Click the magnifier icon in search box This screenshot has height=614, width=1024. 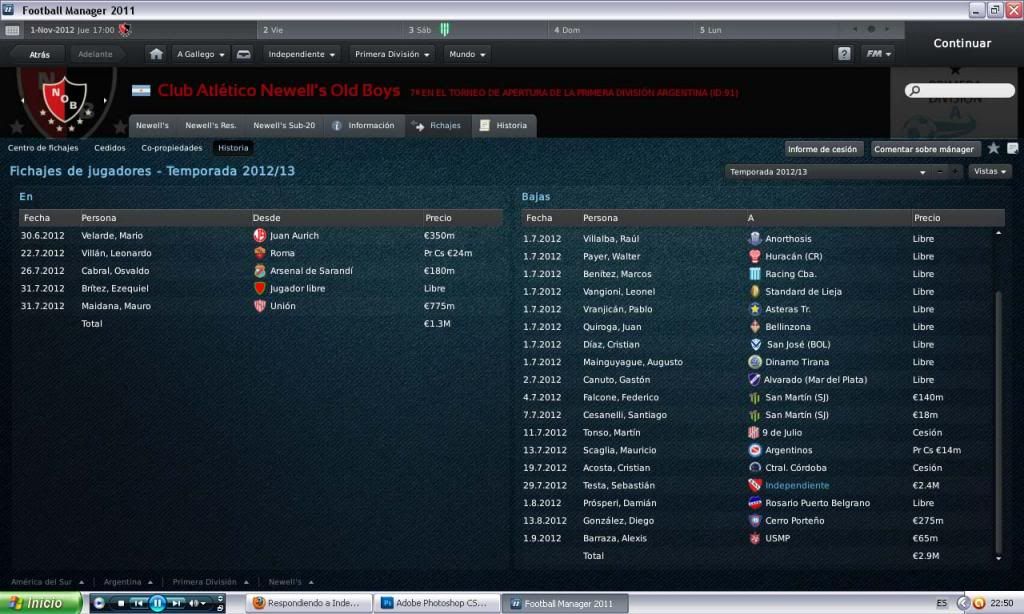(915, 90)
